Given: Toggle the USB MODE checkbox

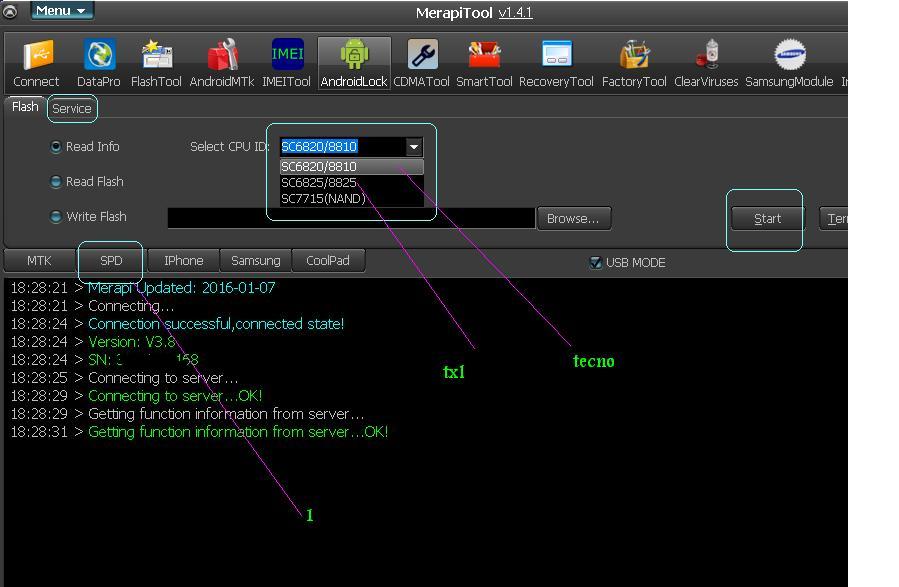Looking at the screenshot, I should [628, 263].
